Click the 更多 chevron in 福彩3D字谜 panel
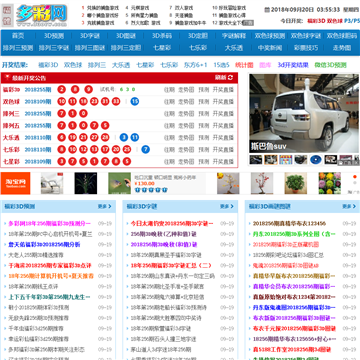Screen dimensions: 360x360 click(232, 206)
